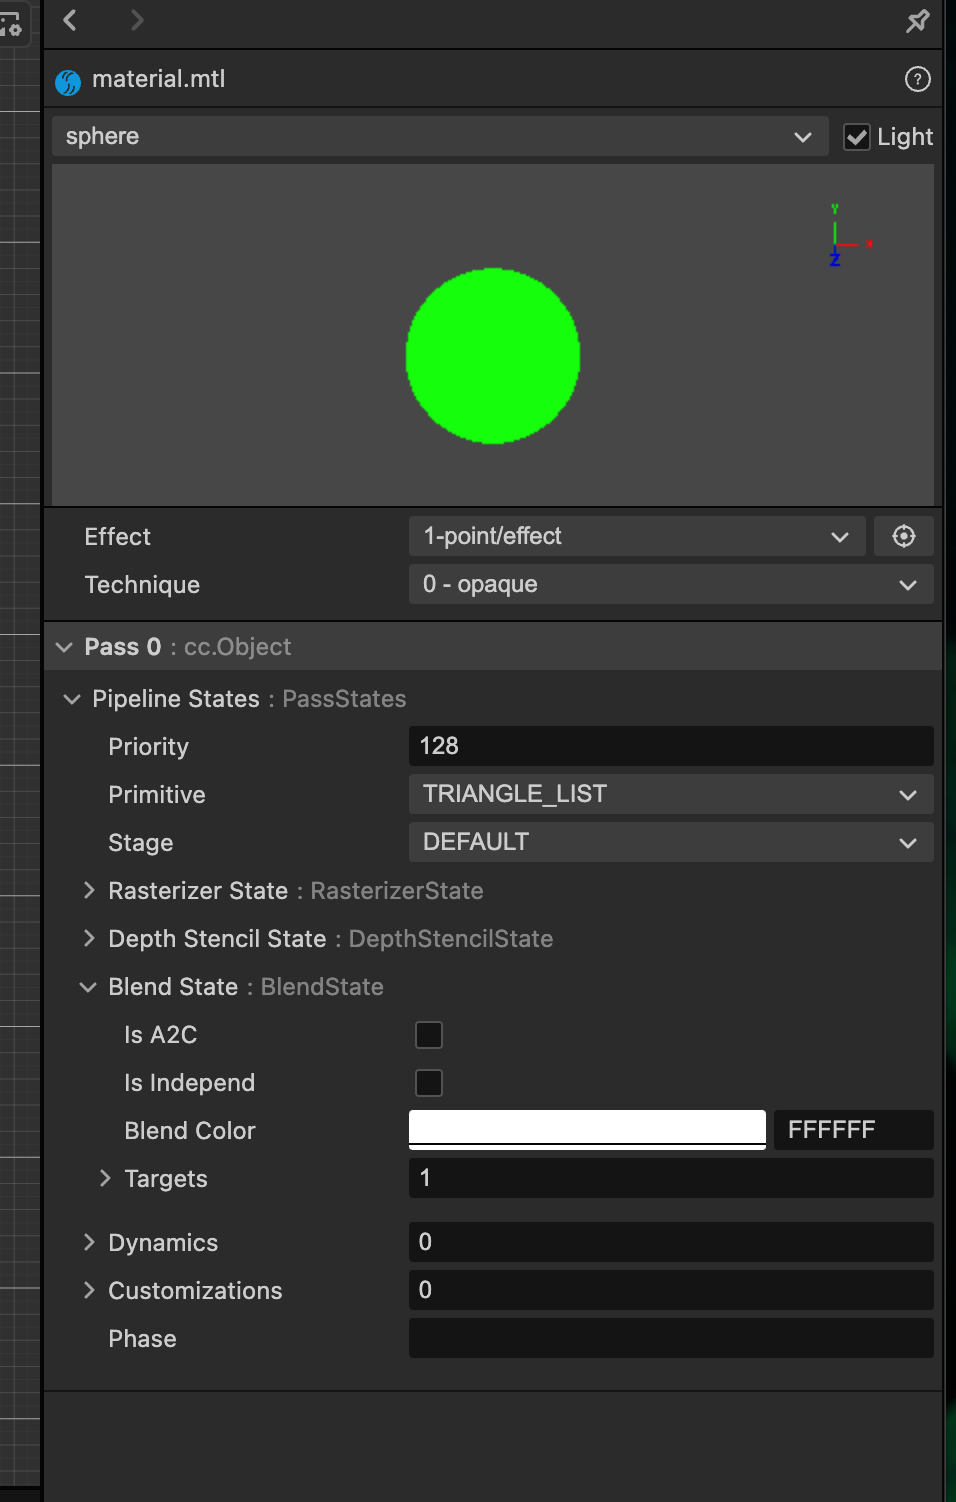The height and width of the screenshot is (1502, 956).
Task: Toggle the Light checkbox
Action: [856, 137]
